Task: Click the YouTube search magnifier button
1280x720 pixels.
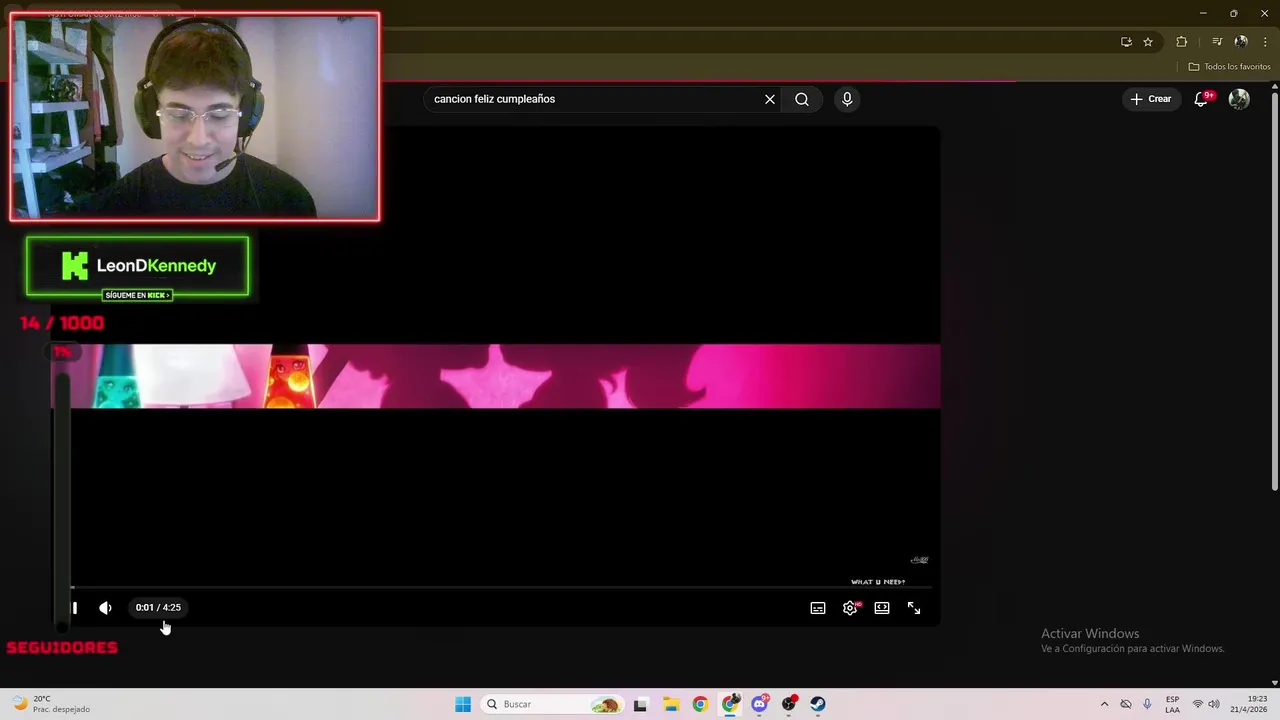Action: [x=802, y=99]
